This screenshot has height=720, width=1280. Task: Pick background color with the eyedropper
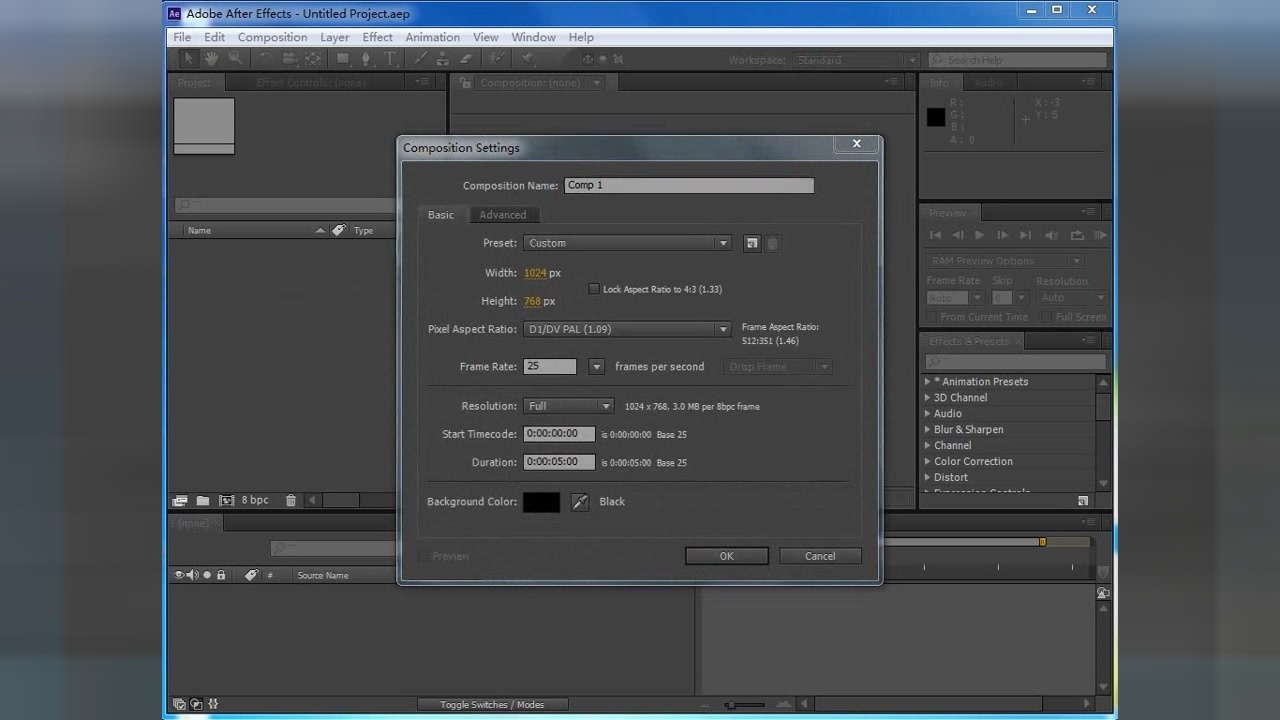click(x=580, y=502)
